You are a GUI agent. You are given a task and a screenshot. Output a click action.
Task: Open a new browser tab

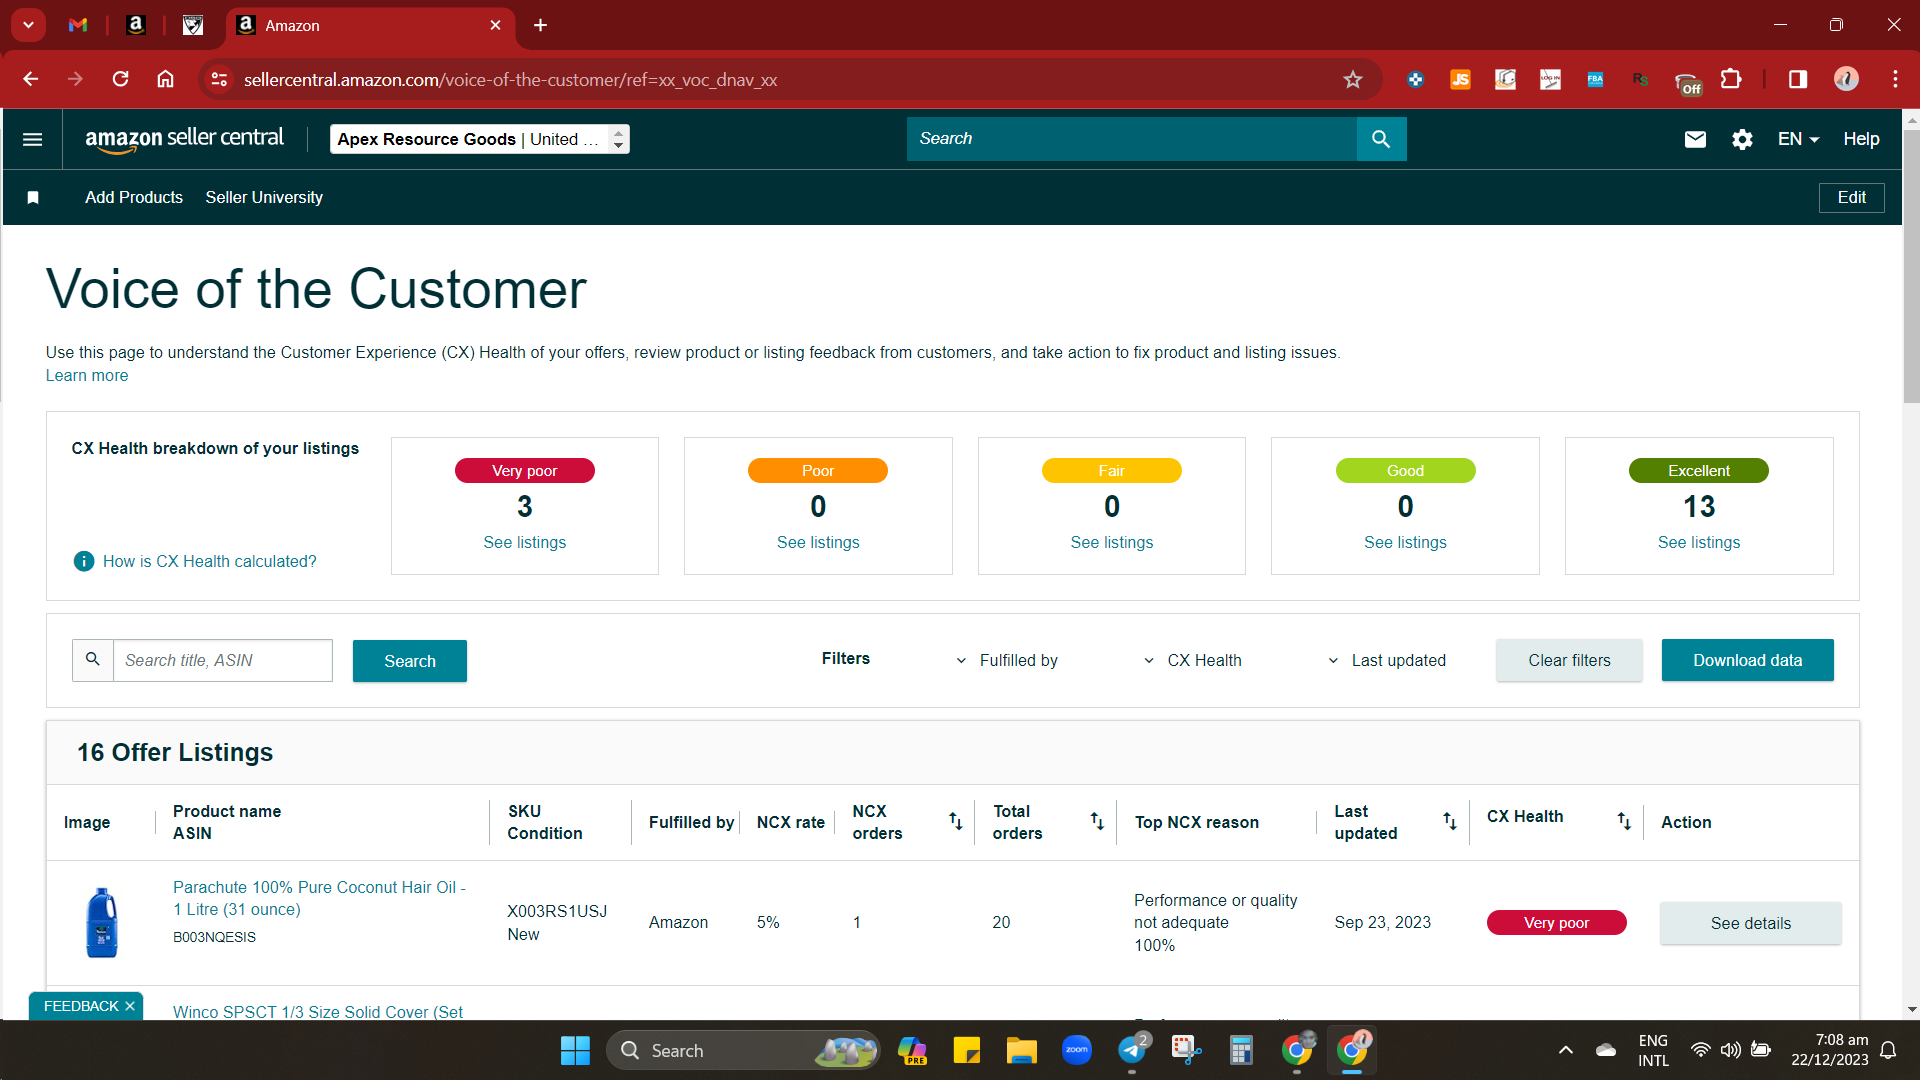(x=540, y=25)
